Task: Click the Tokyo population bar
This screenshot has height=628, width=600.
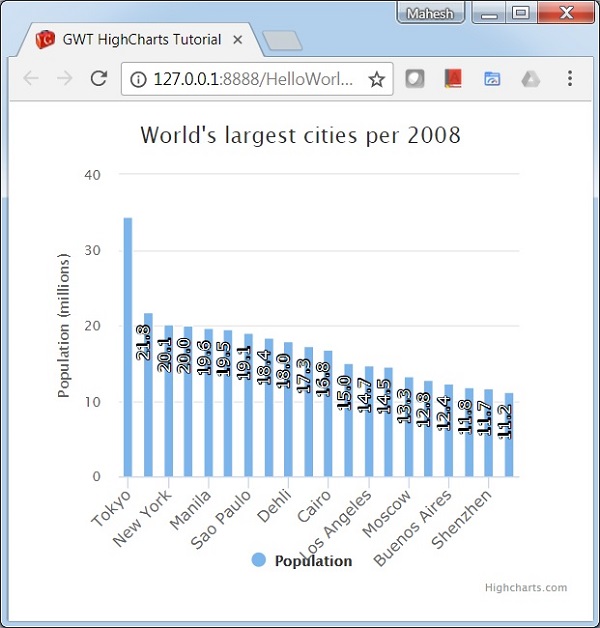Action: [128, 347]
